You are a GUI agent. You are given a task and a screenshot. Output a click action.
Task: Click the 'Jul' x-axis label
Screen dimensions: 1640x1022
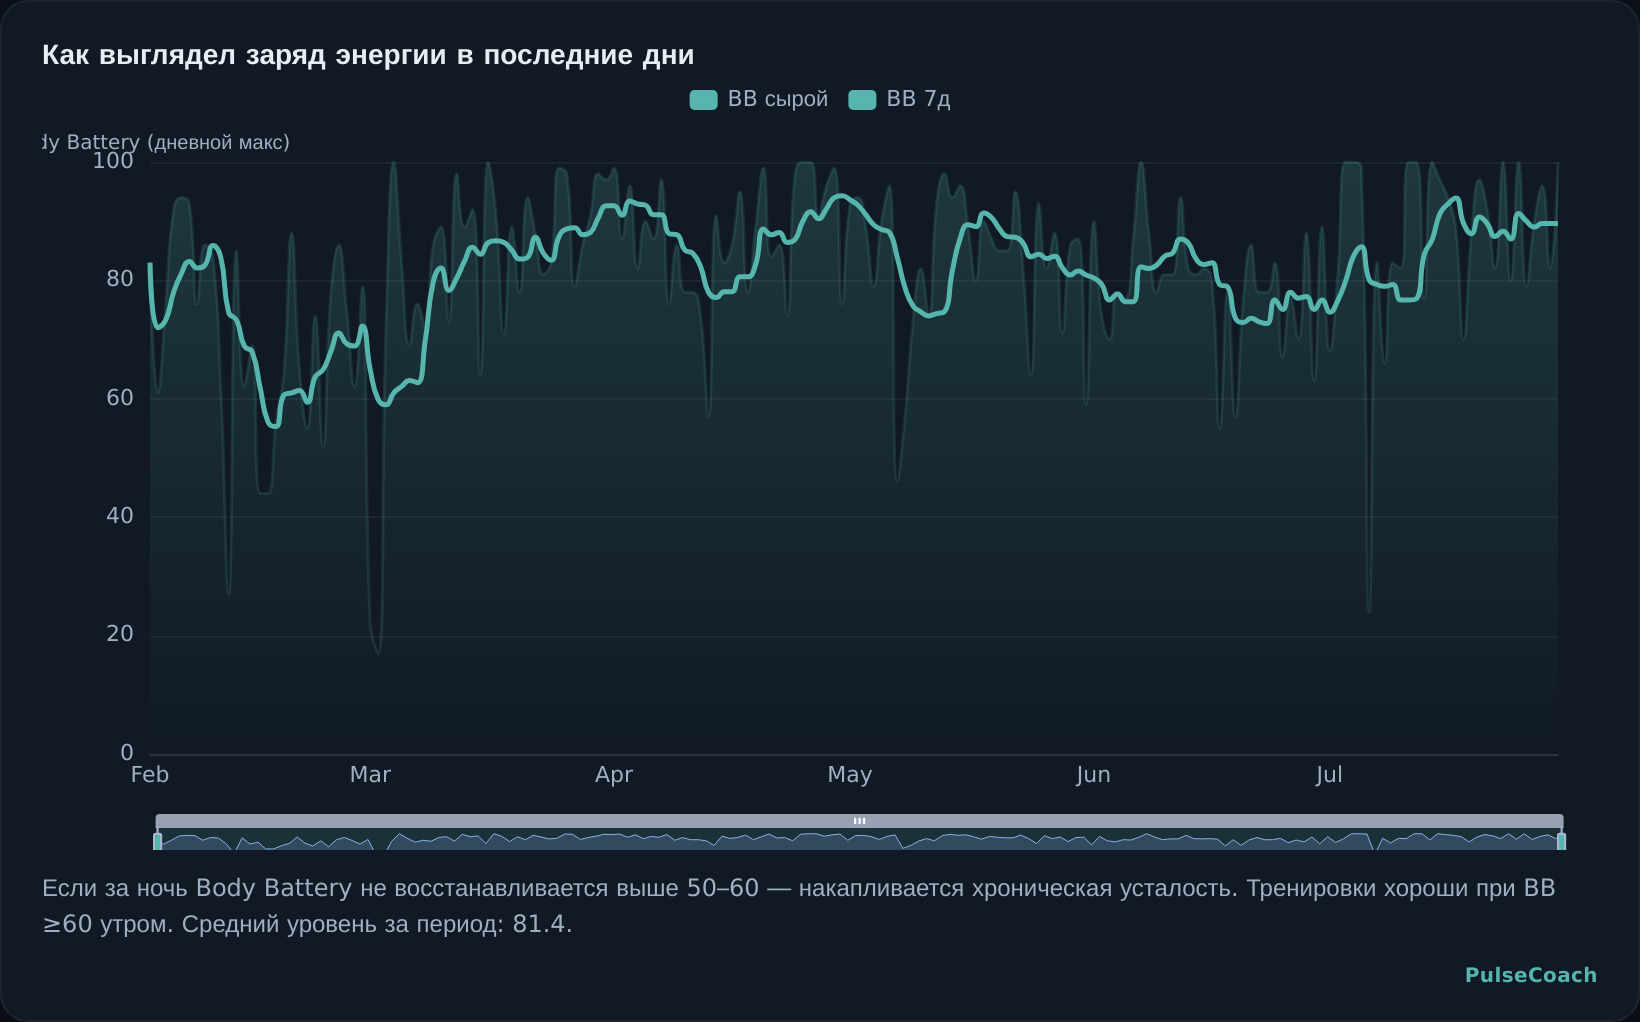coord(1329,775)
